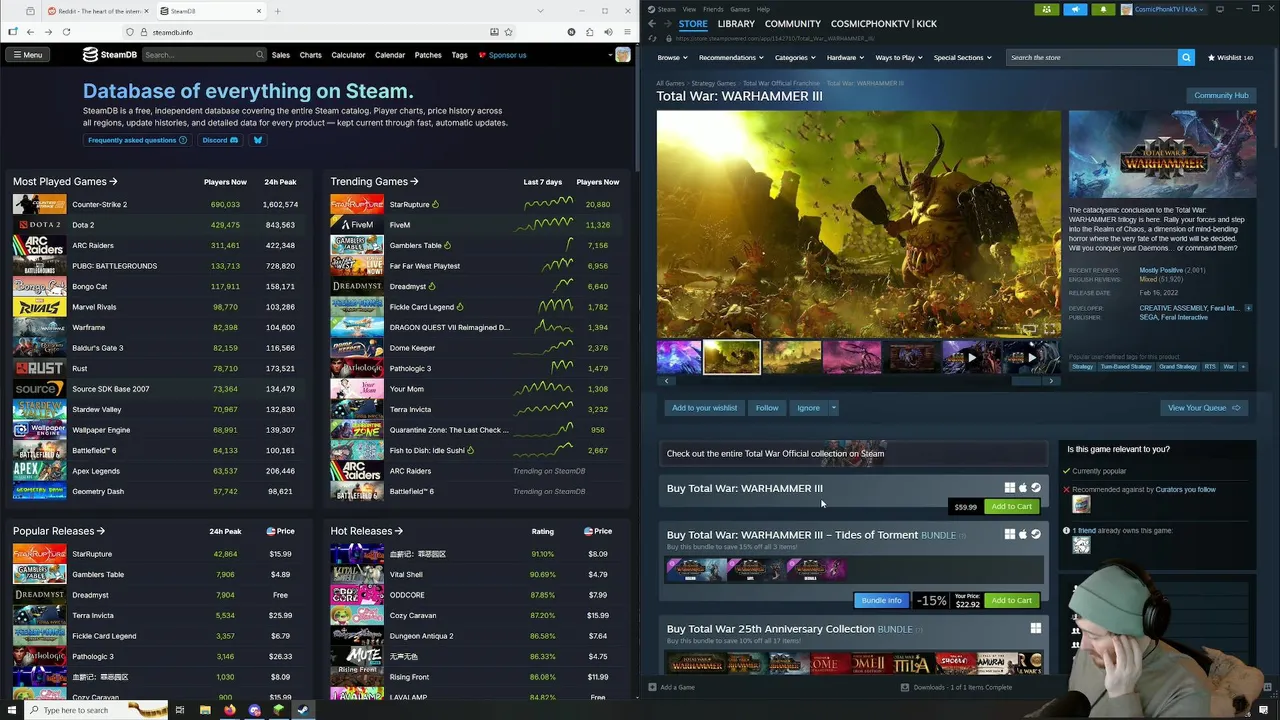Image resolution: width=1280 pixels, height=720 pixels.
Task: Click the Discord button on SteamDB
Action: tap(220, 140)
